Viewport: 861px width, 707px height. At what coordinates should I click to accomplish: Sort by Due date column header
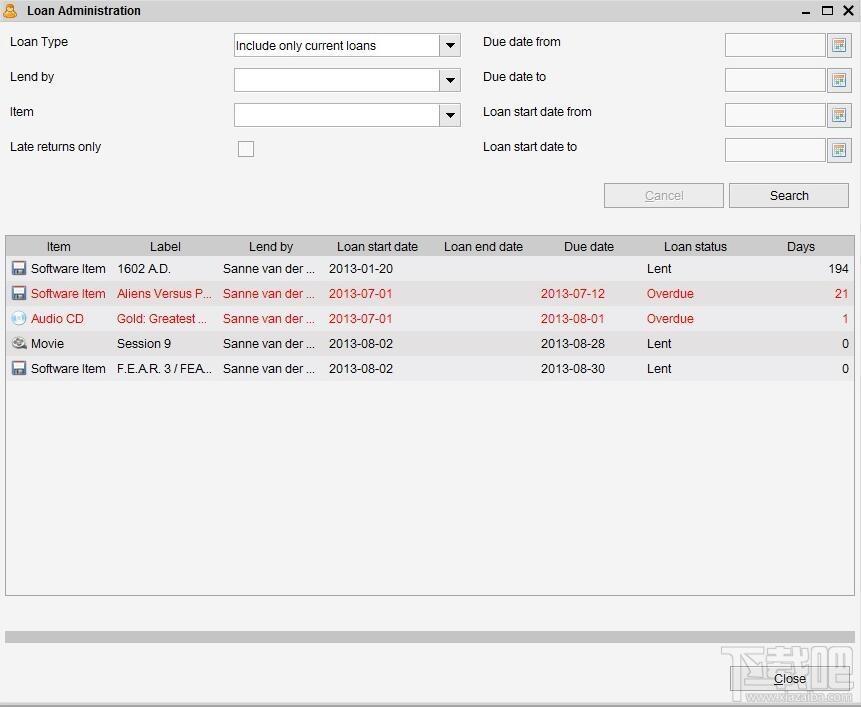tap(589, 246)
